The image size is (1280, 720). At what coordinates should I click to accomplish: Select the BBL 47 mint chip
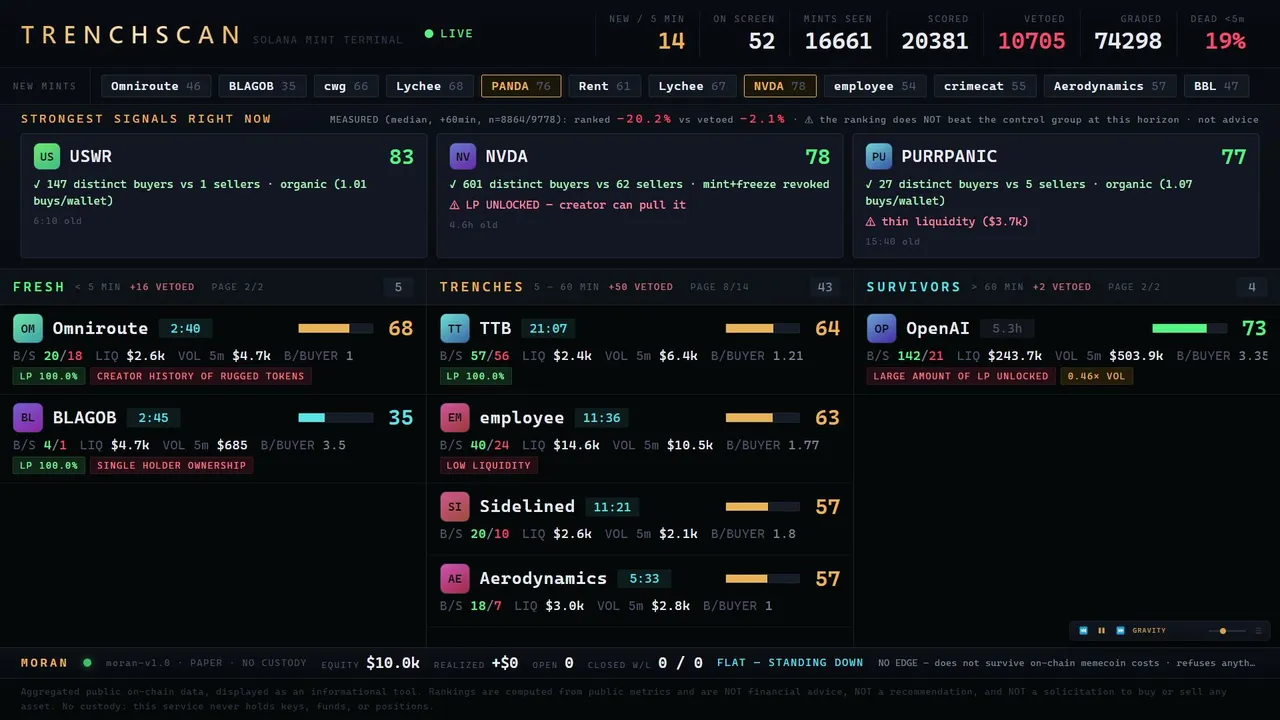click(1216, 86)
